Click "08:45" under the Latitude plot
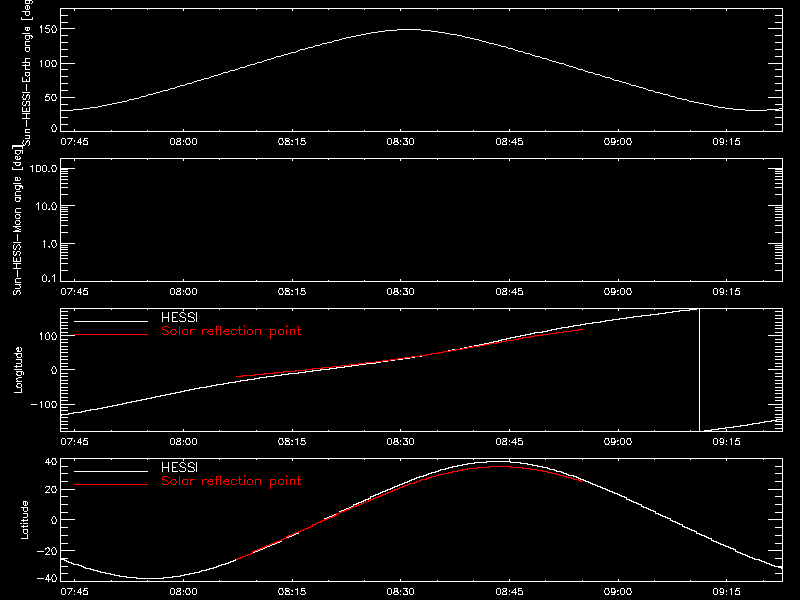 (509, 591)
